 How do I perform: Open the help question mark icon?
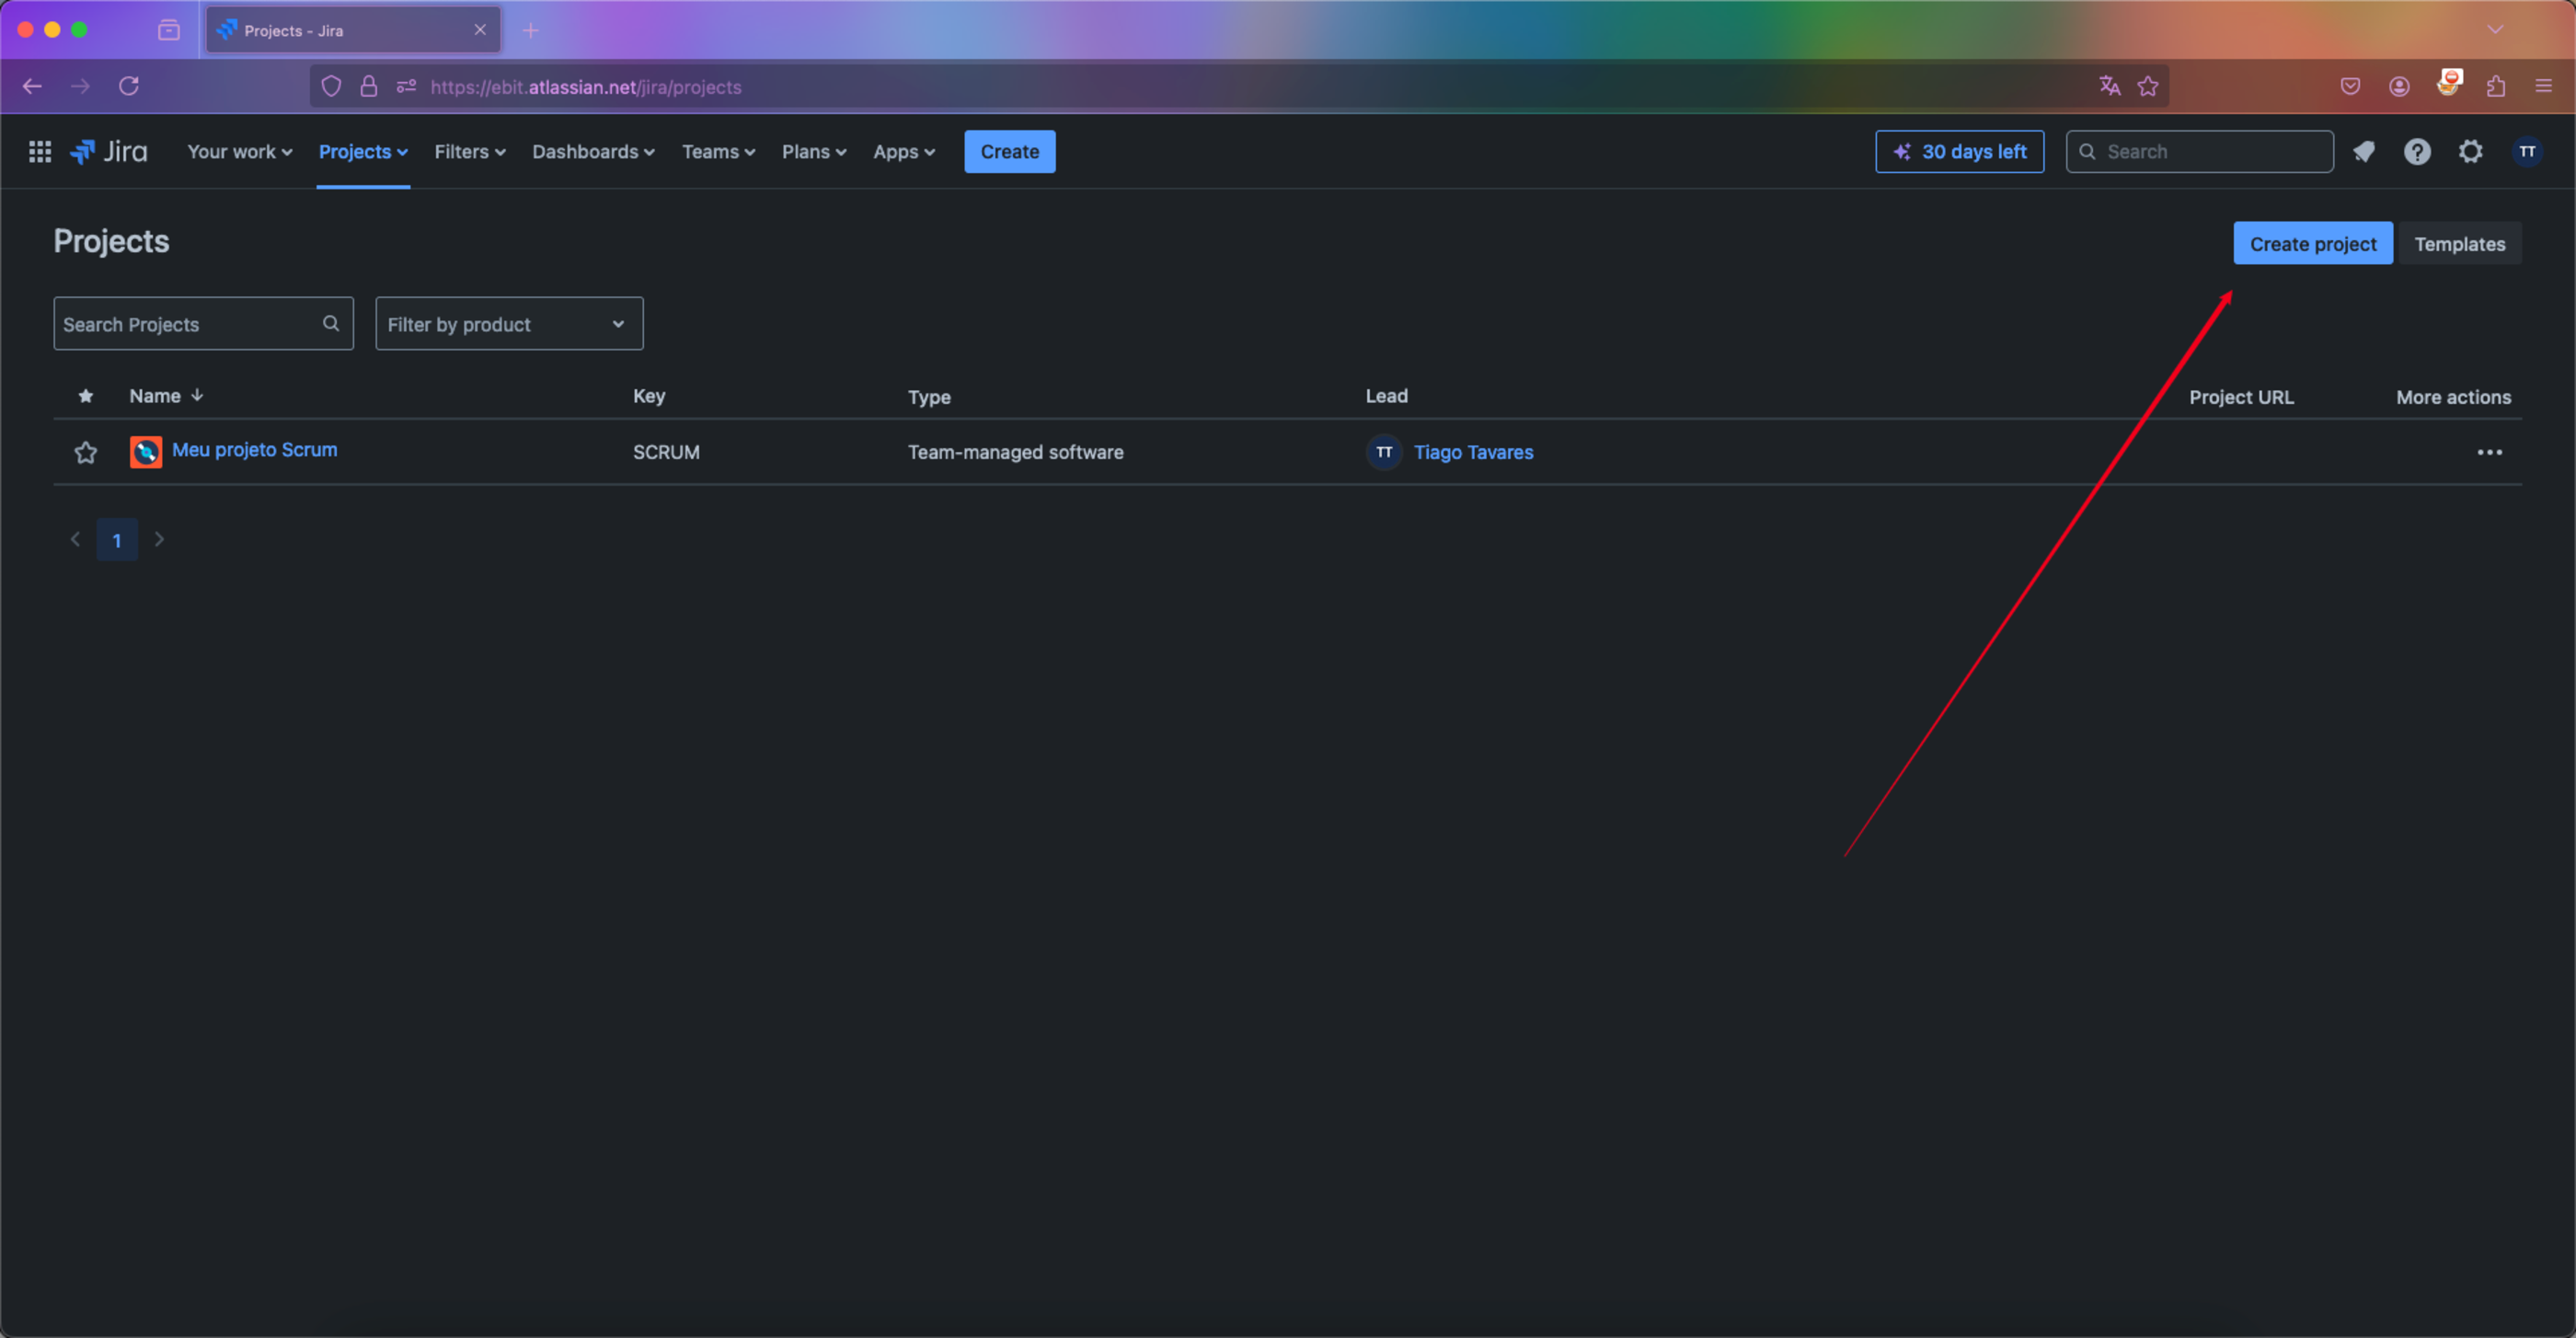point(2417,151)
